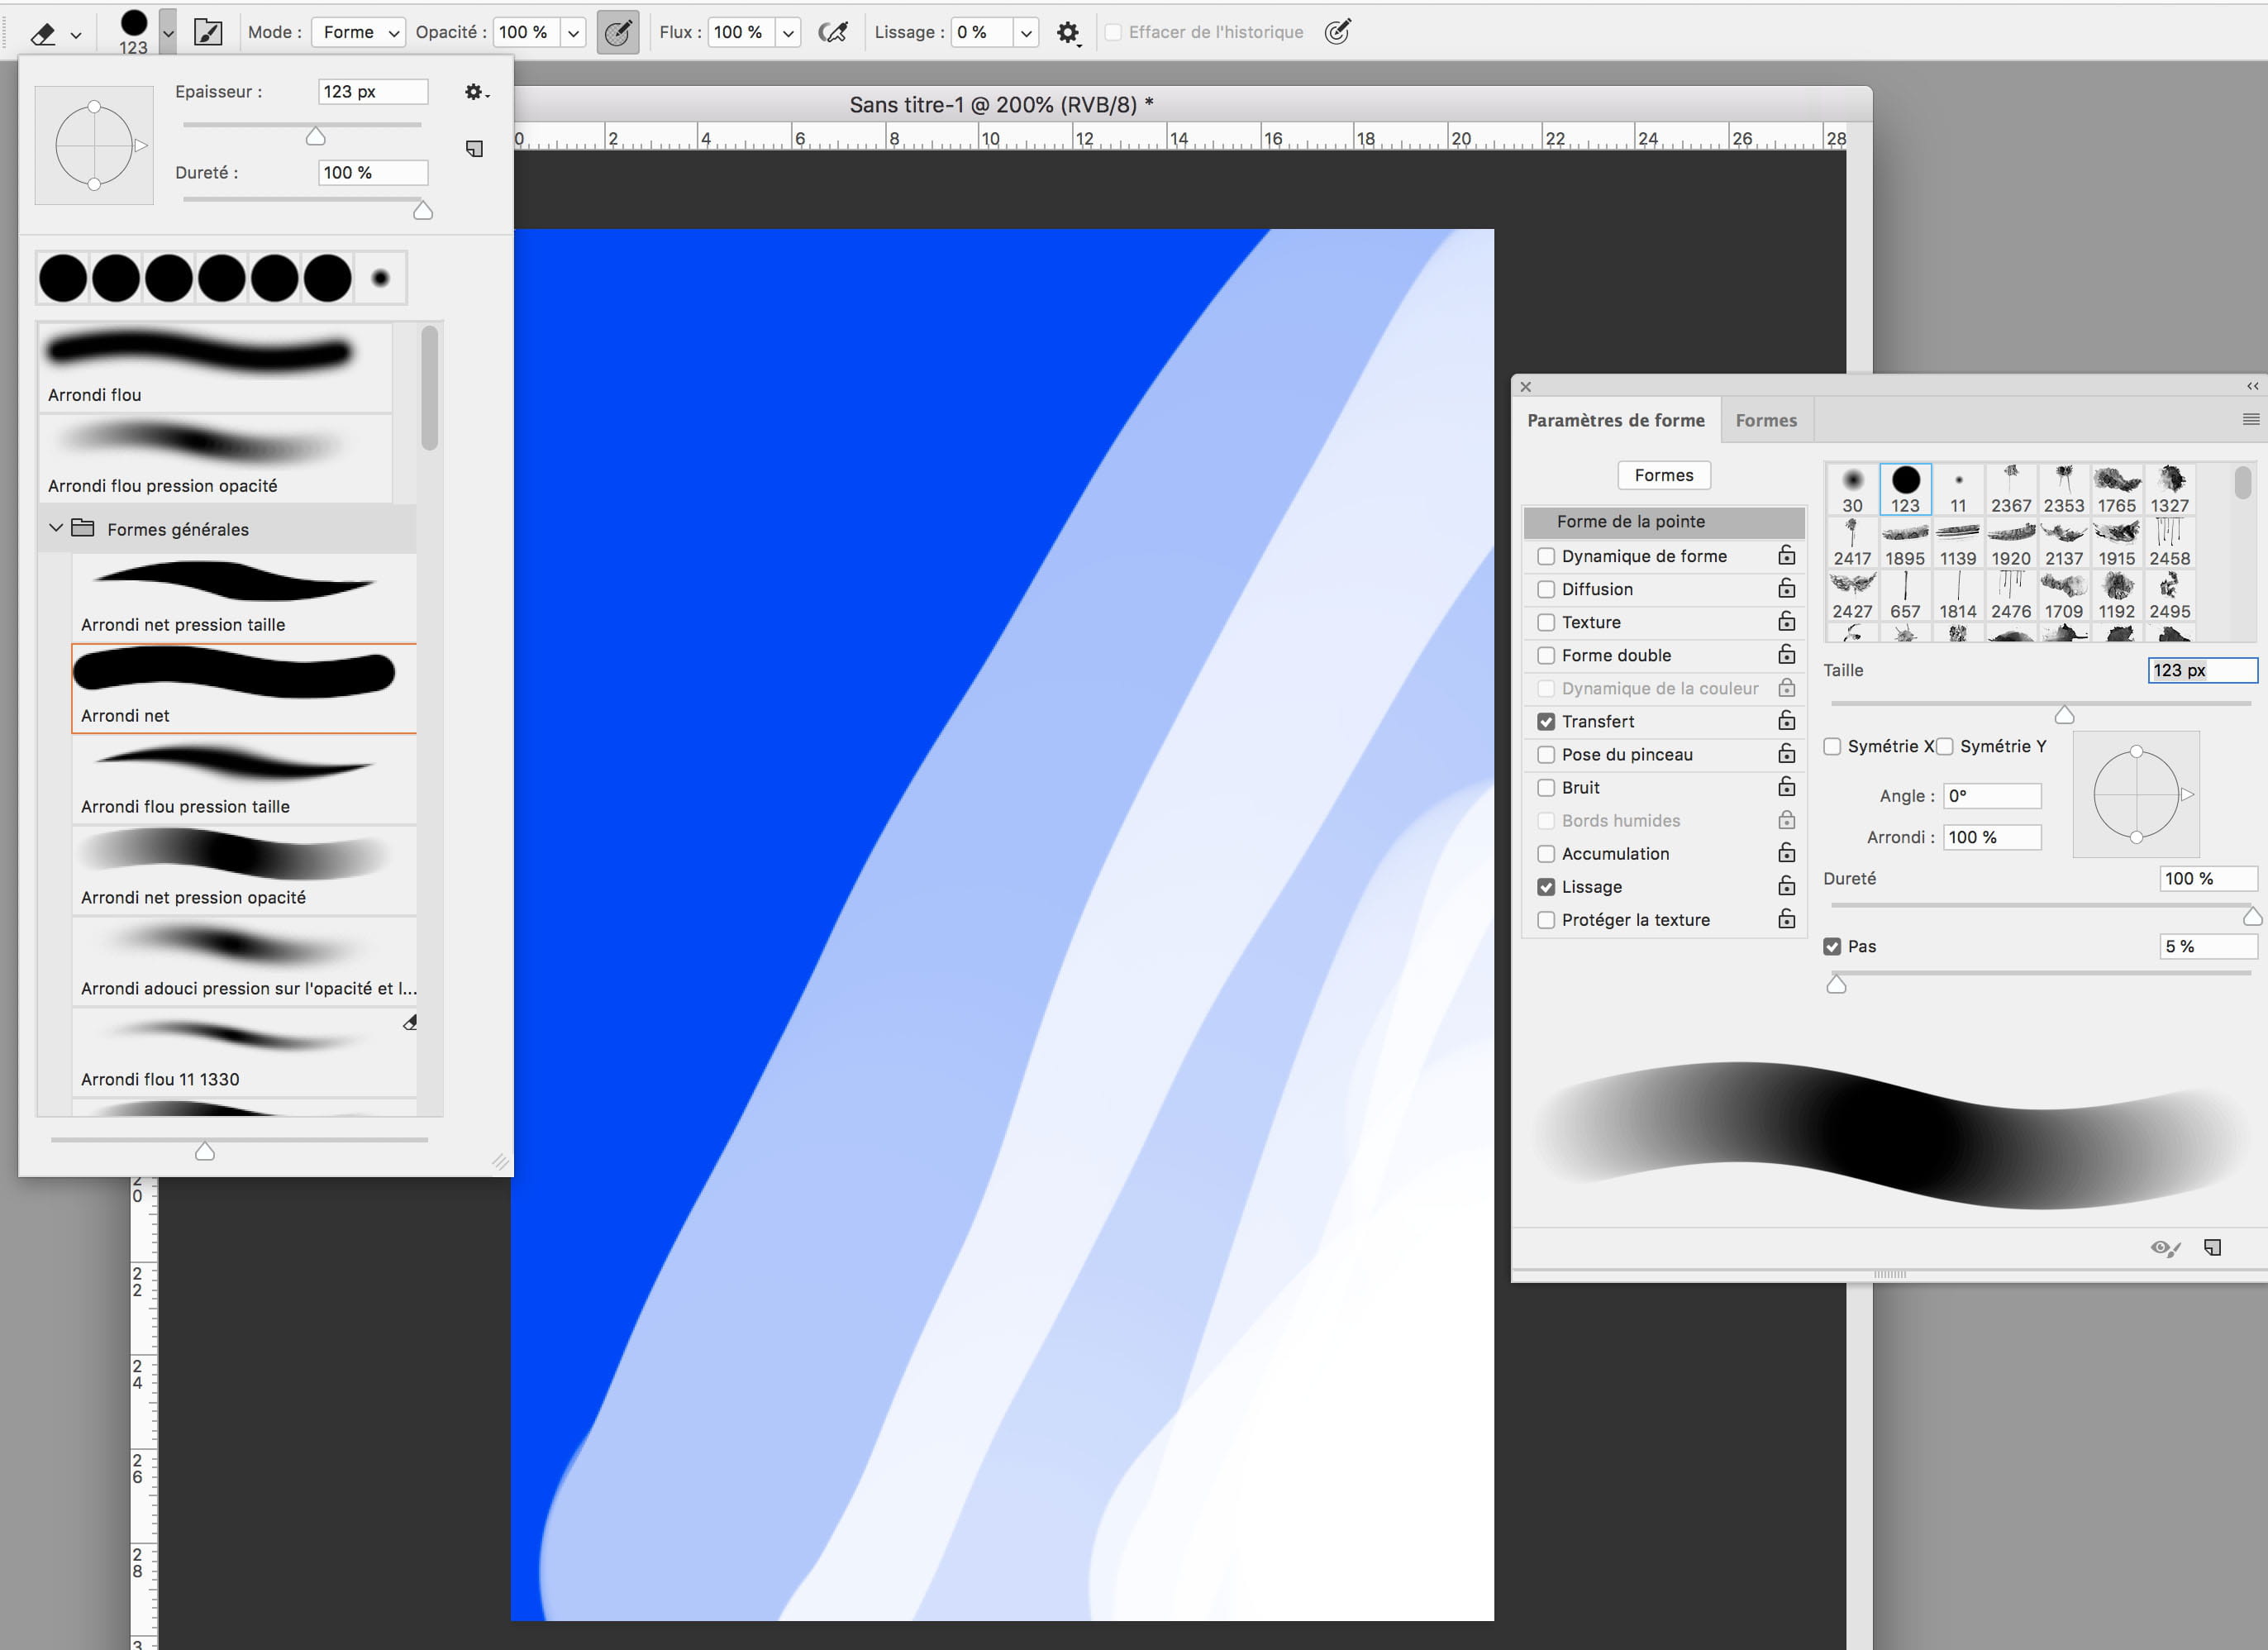
Task: Select Forme de la pointe section
Action: pos(1664,521)
